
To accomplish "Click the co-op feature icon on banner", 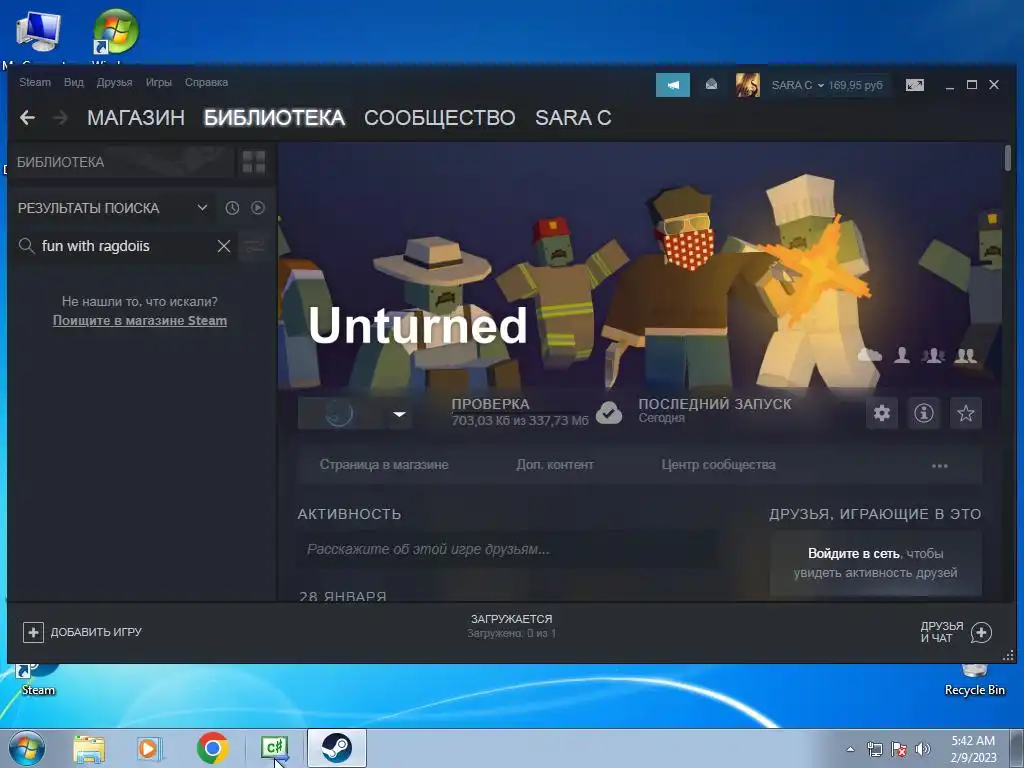I will (x=933, y=355).
